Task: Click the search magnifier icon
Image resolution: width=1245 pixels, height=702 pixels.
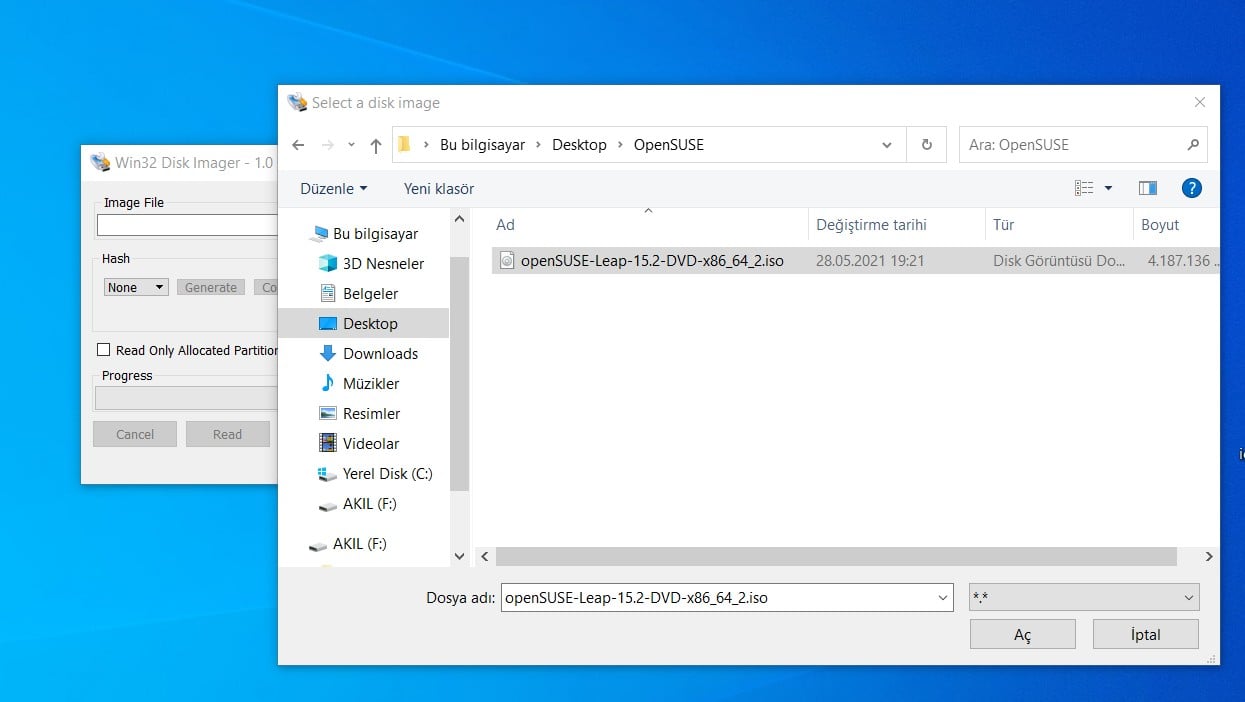Action: (x=1193, y=145)
